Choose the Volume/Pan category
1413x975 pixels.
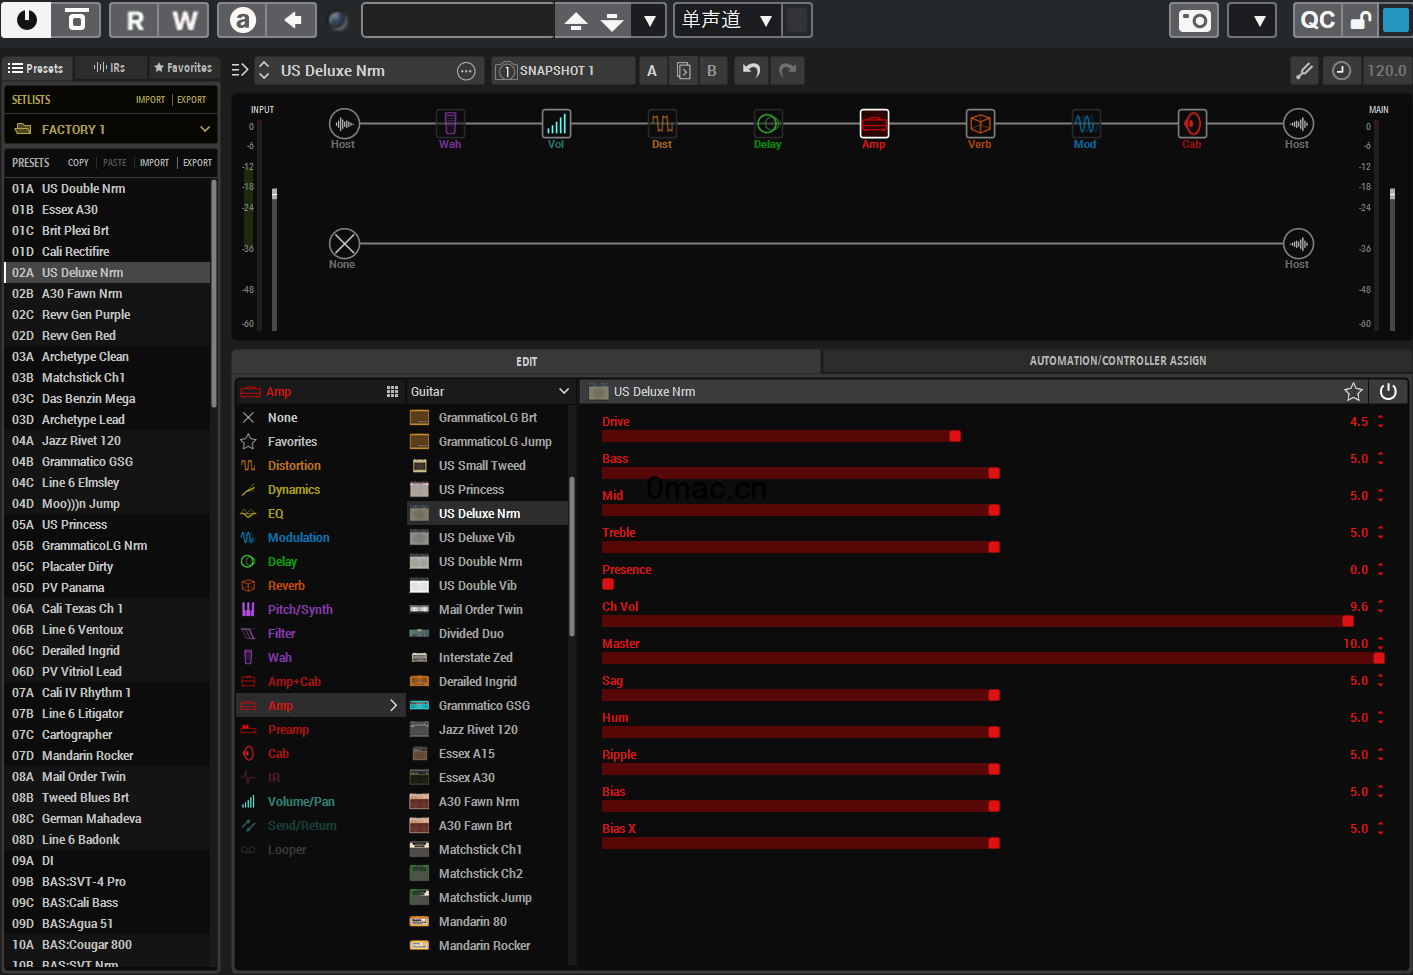point(301,802)
